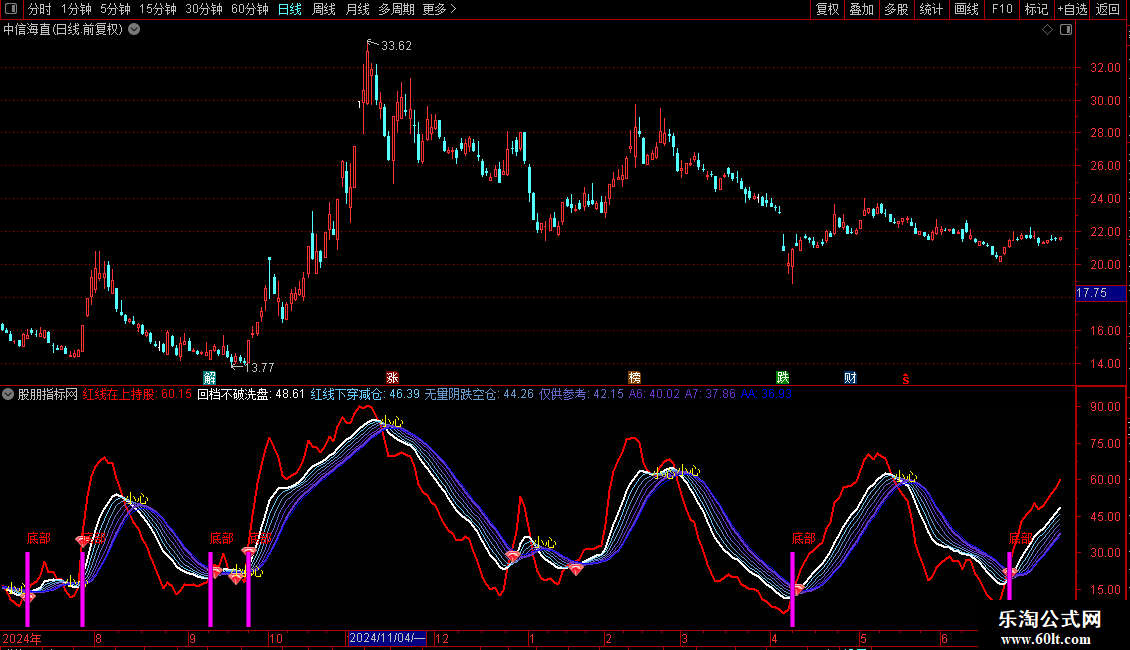Click the 2024年 label on the time axis

click(22, 638)
